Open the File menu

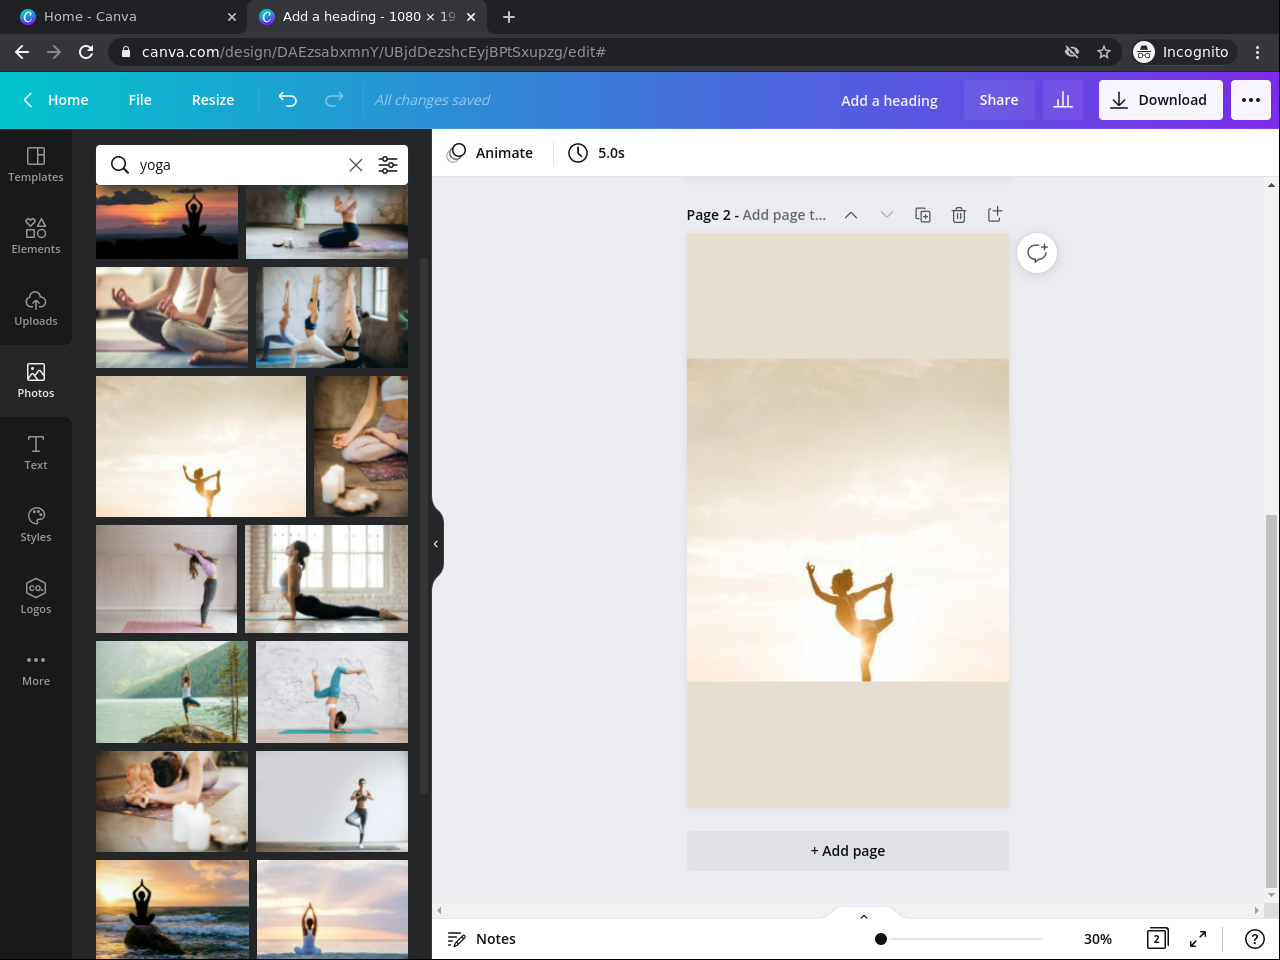coord(140,100)
